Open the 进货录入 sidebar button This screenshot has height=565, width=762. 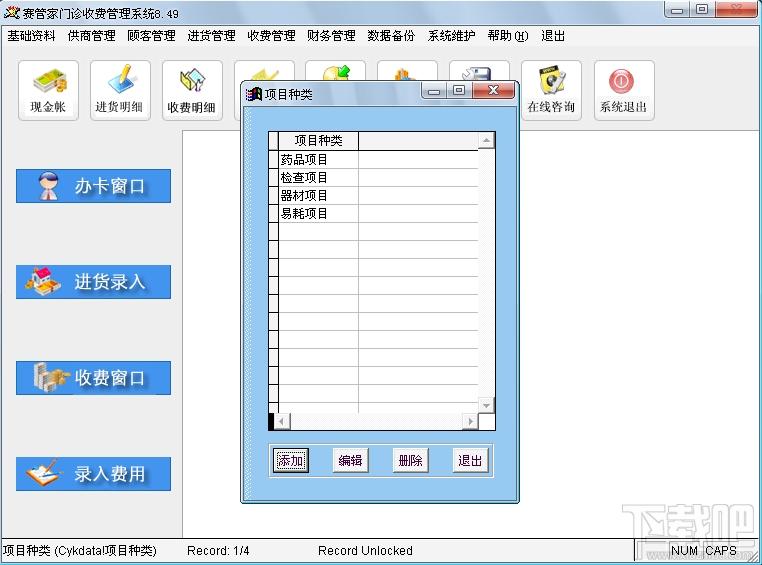tap(93, 282)
